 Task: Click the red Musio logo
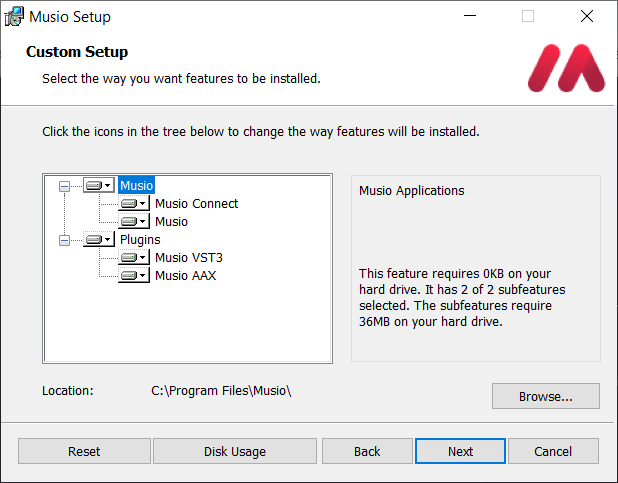(566, 68)
